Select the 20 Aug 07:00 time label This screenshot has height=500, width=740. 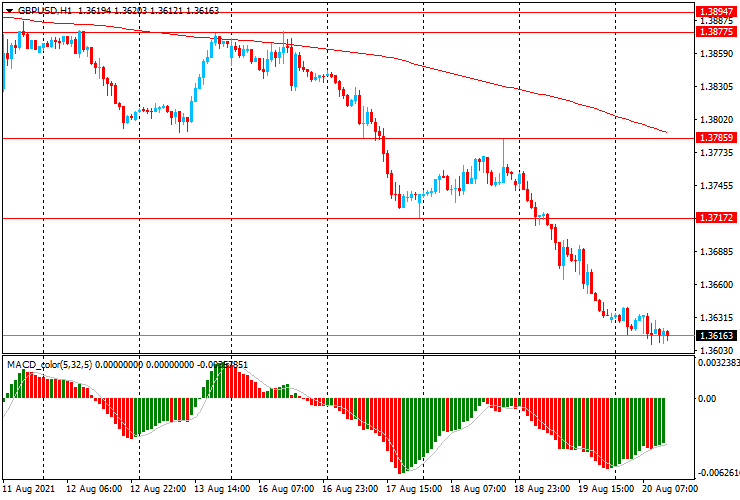[670, 488]
